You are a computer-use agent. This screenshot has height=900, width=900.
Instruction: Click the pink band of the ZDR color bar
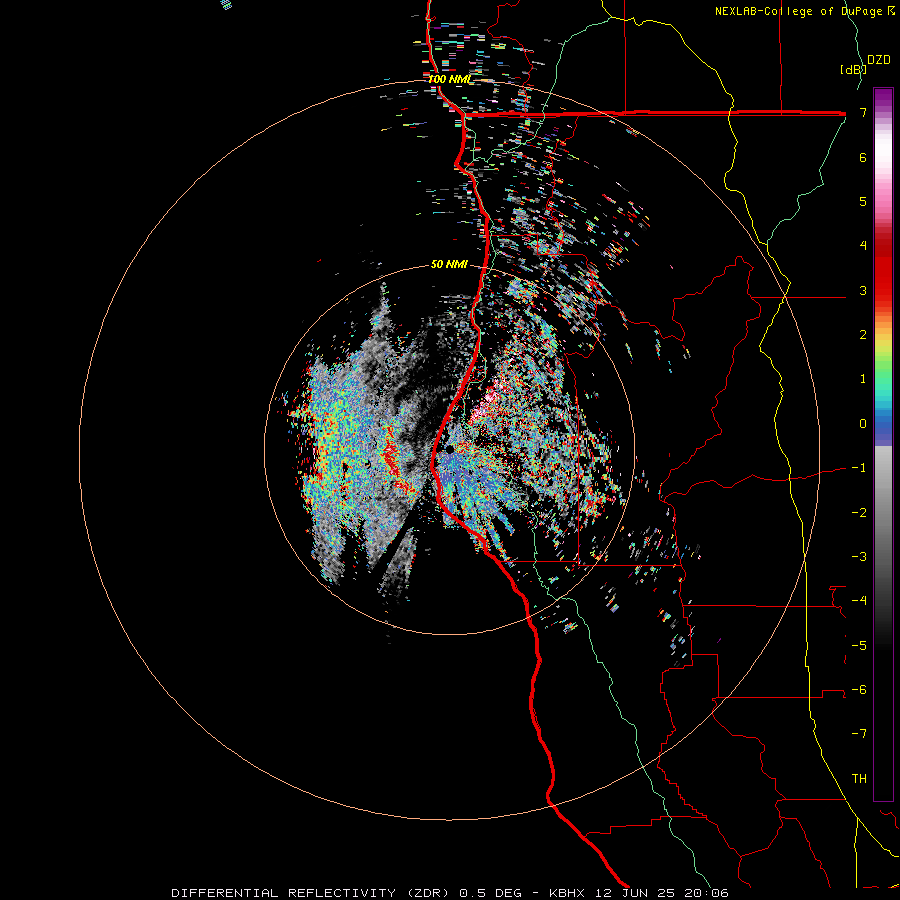click(883, 195)
